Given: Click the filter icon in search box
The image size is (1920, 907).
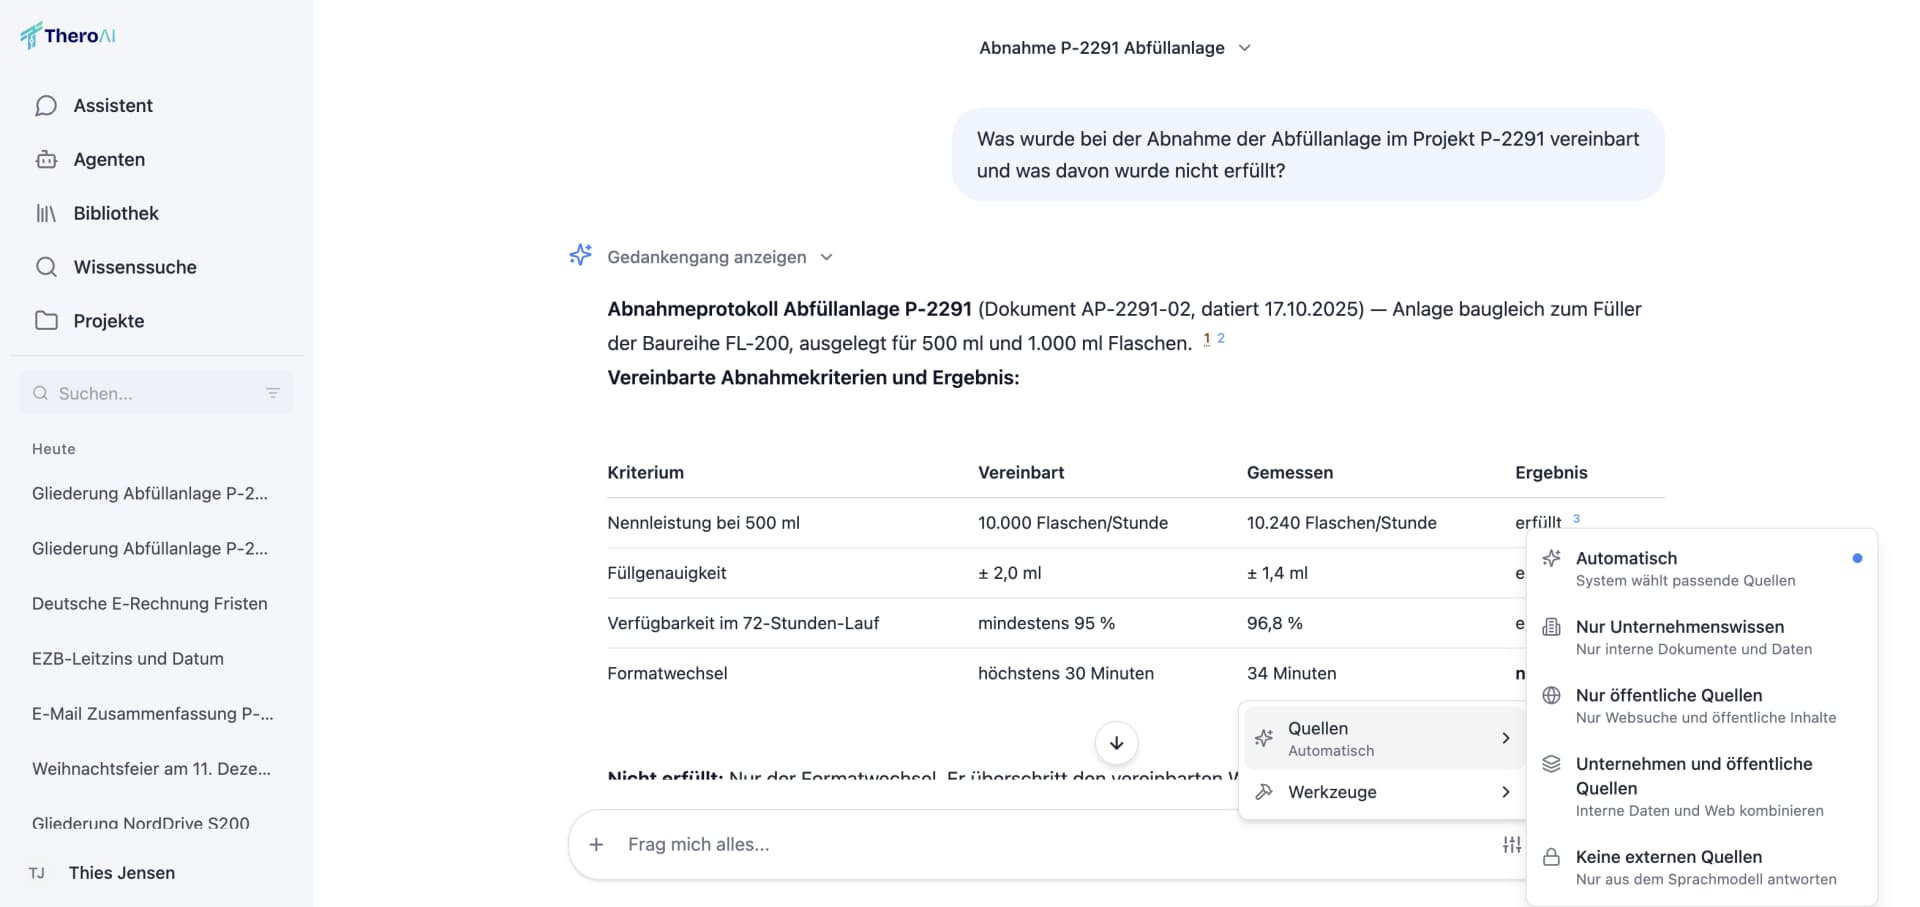Looking at the screenshot, I should click(272, 393).
